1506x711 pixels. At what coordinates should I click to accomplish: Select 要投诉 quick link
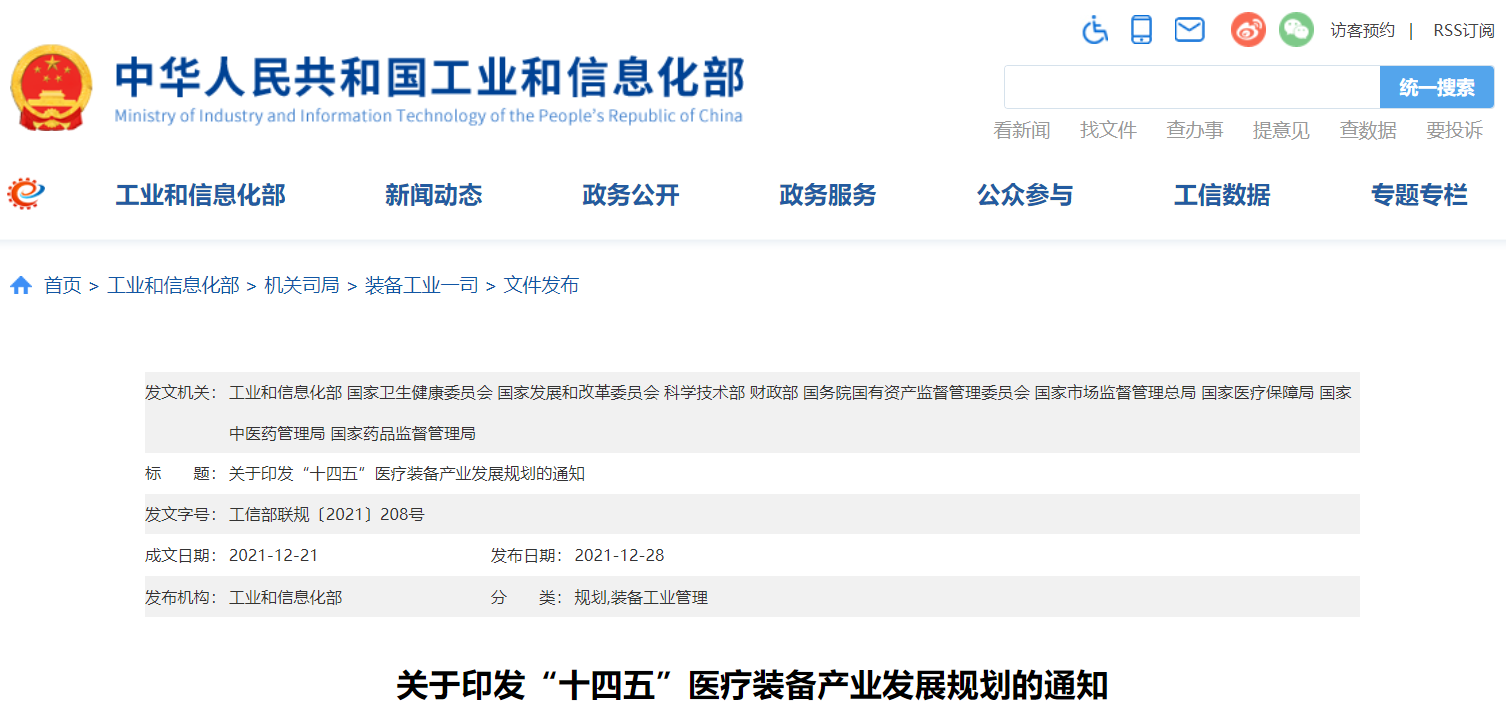(1454, 130)
